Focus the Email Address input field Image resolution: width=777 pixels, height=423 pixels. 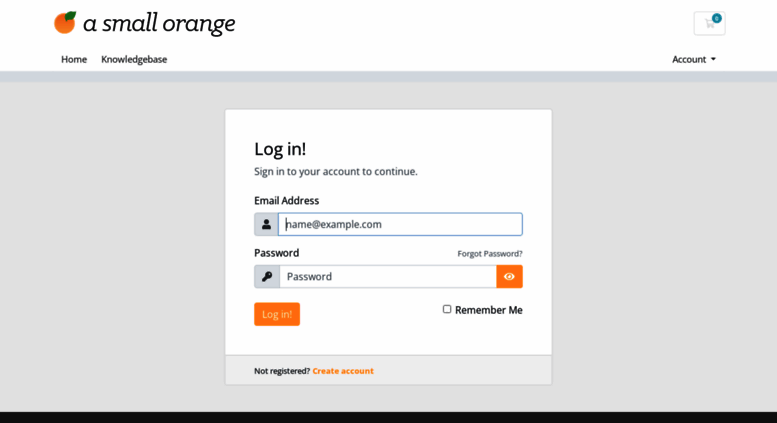[x=400, y=224]
